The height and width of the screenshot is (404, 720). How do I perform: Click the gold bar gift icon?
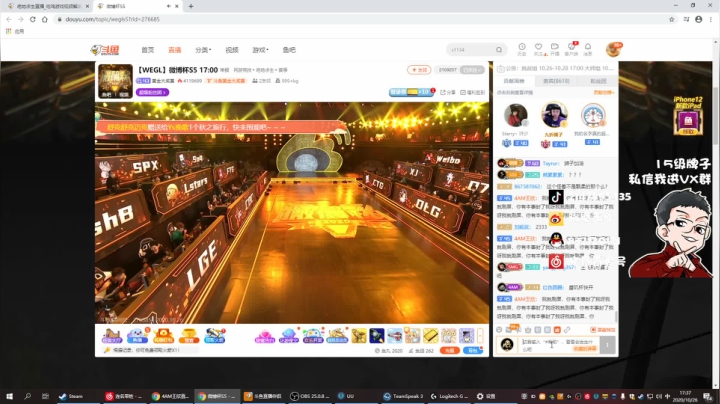(x=431, y=336)
